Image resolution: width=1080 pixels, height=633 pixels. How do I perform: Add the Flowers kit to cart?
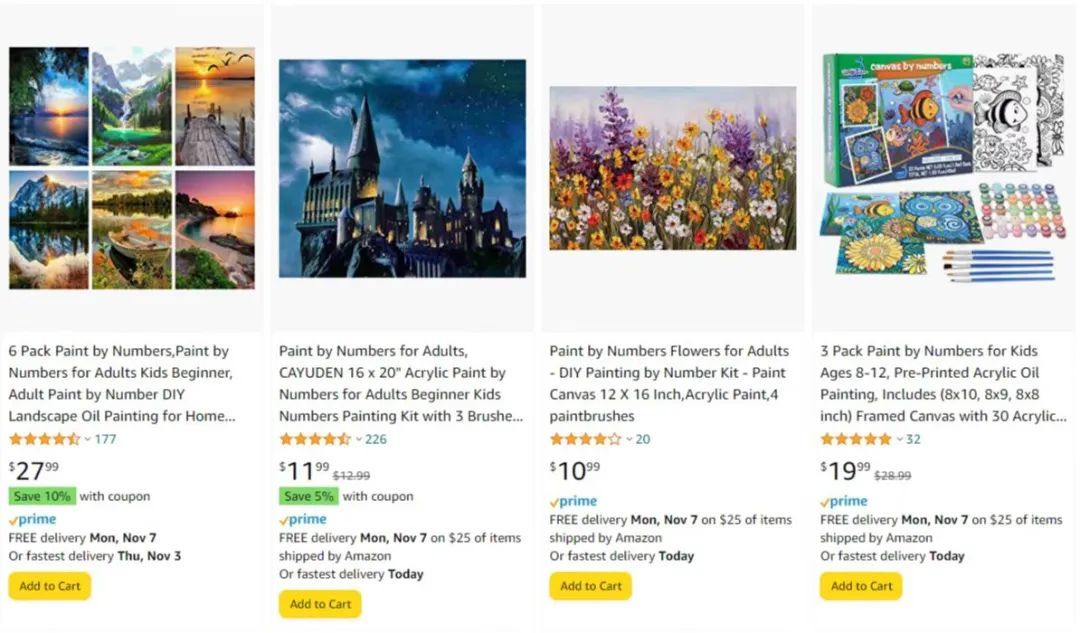(590, 586)
